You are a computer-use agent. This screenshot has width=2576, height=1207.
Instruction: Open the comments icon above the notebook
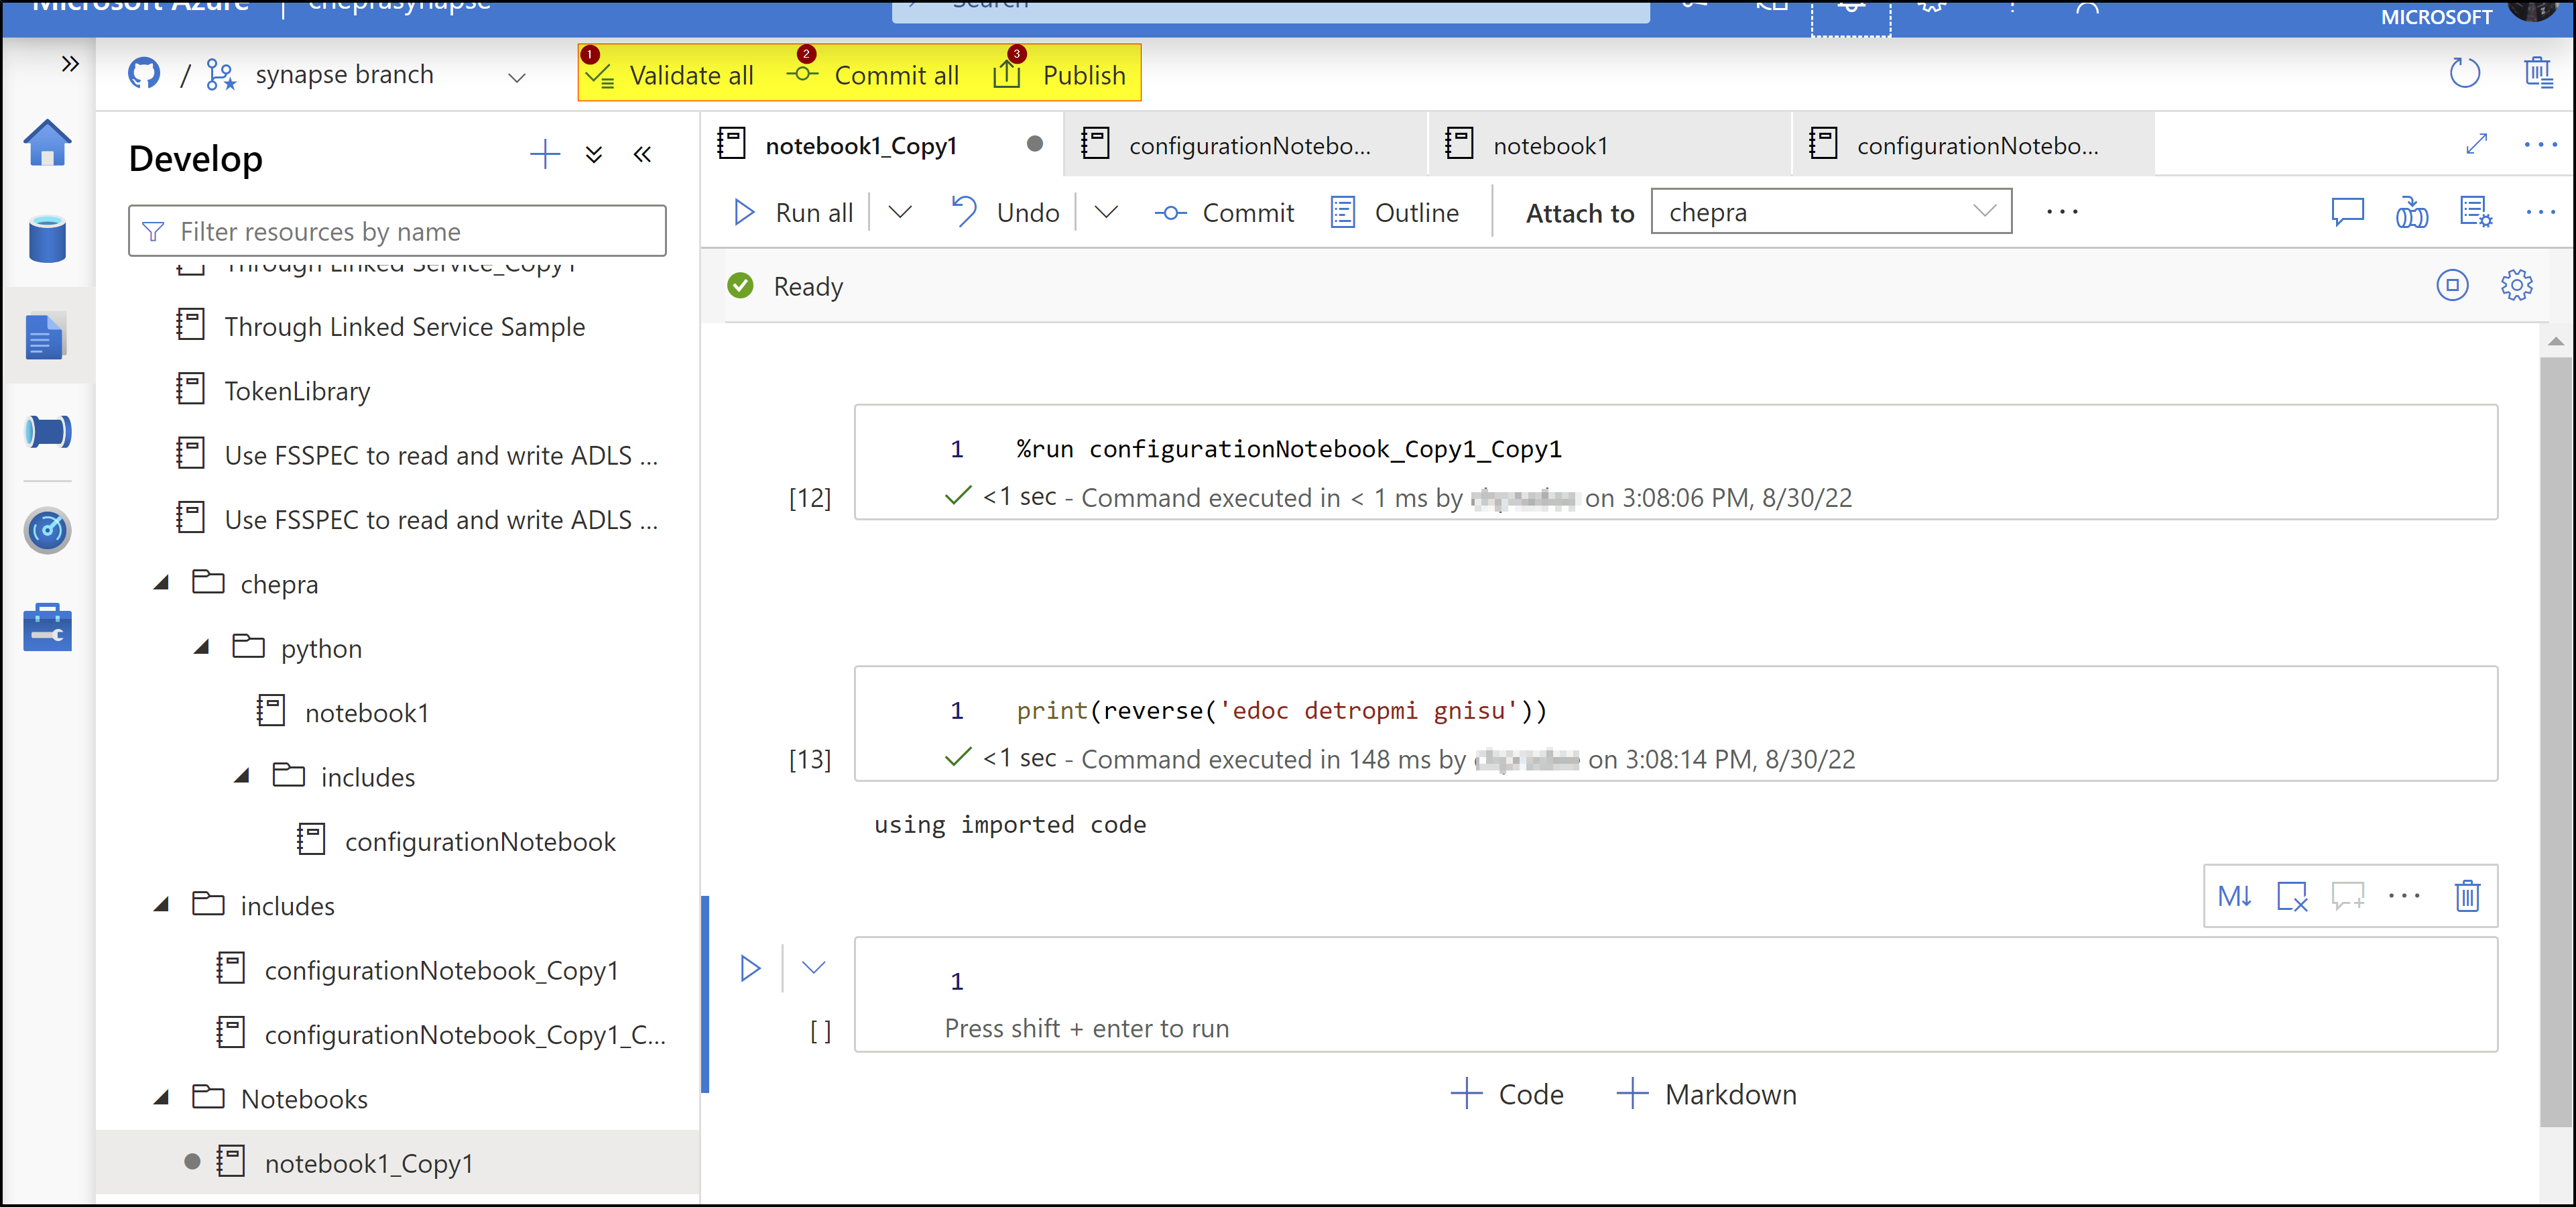pyautogui.click(x=2347, y=211)
